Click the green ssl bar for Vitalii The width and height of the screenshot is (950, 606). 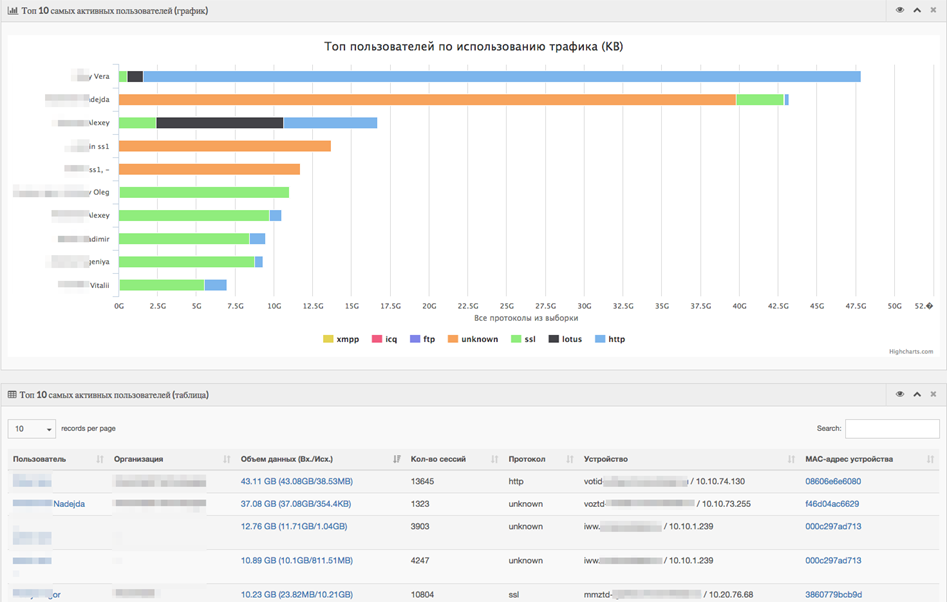click(x=161, y=285)
